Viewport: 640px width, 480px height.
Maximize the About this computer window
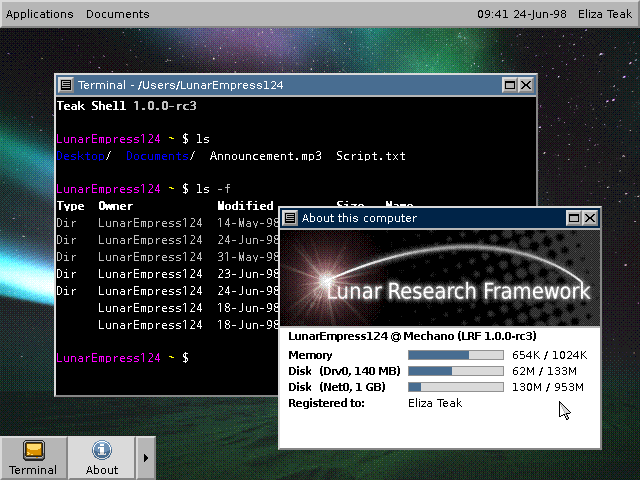click(x=574, y=218)
